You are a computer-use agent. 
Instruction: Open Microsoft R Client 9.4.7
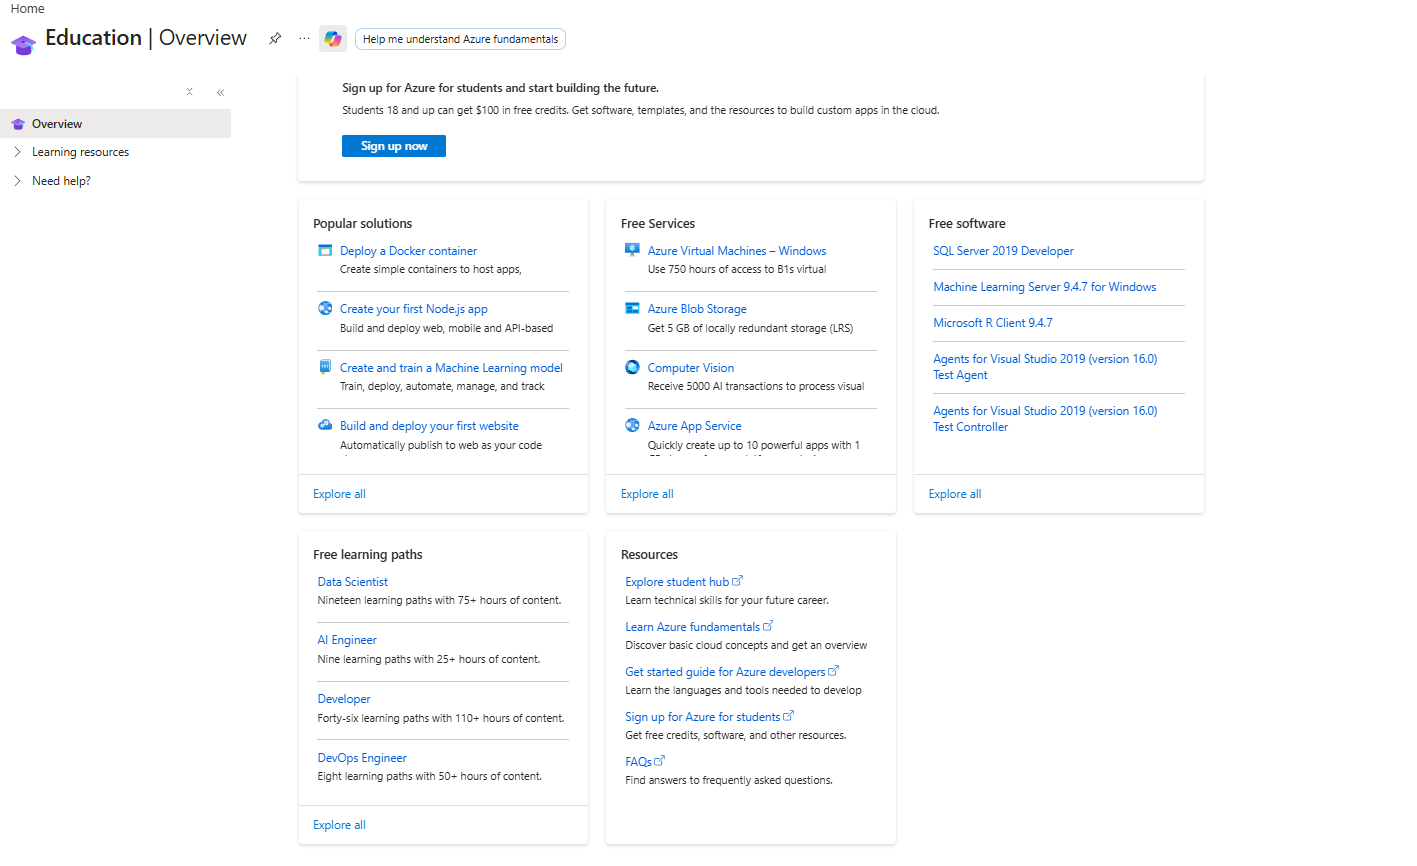tap(993, 323)
